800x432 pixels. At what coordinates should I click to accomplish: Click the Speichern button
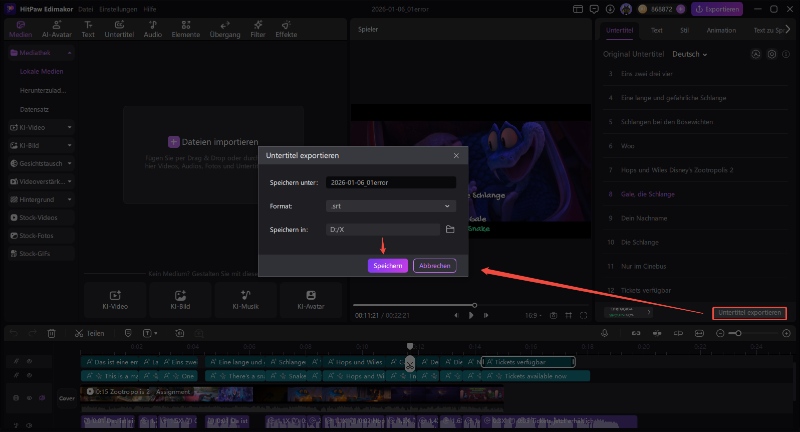coord(387,266)
